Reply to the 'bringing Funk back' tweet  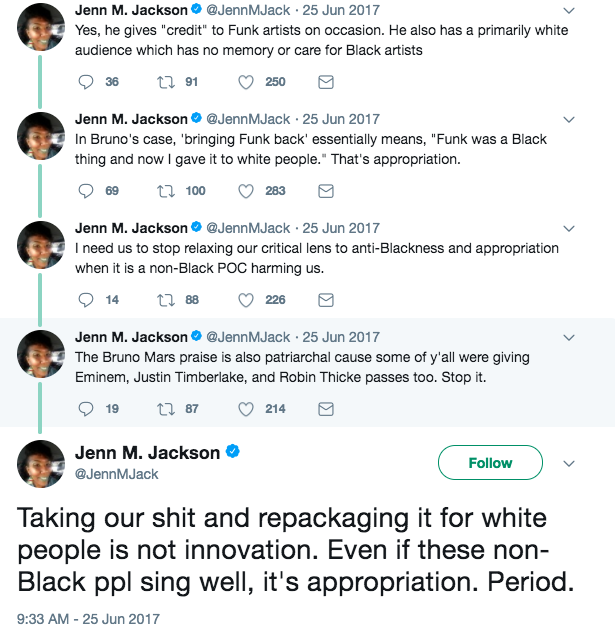coord(86,191)
